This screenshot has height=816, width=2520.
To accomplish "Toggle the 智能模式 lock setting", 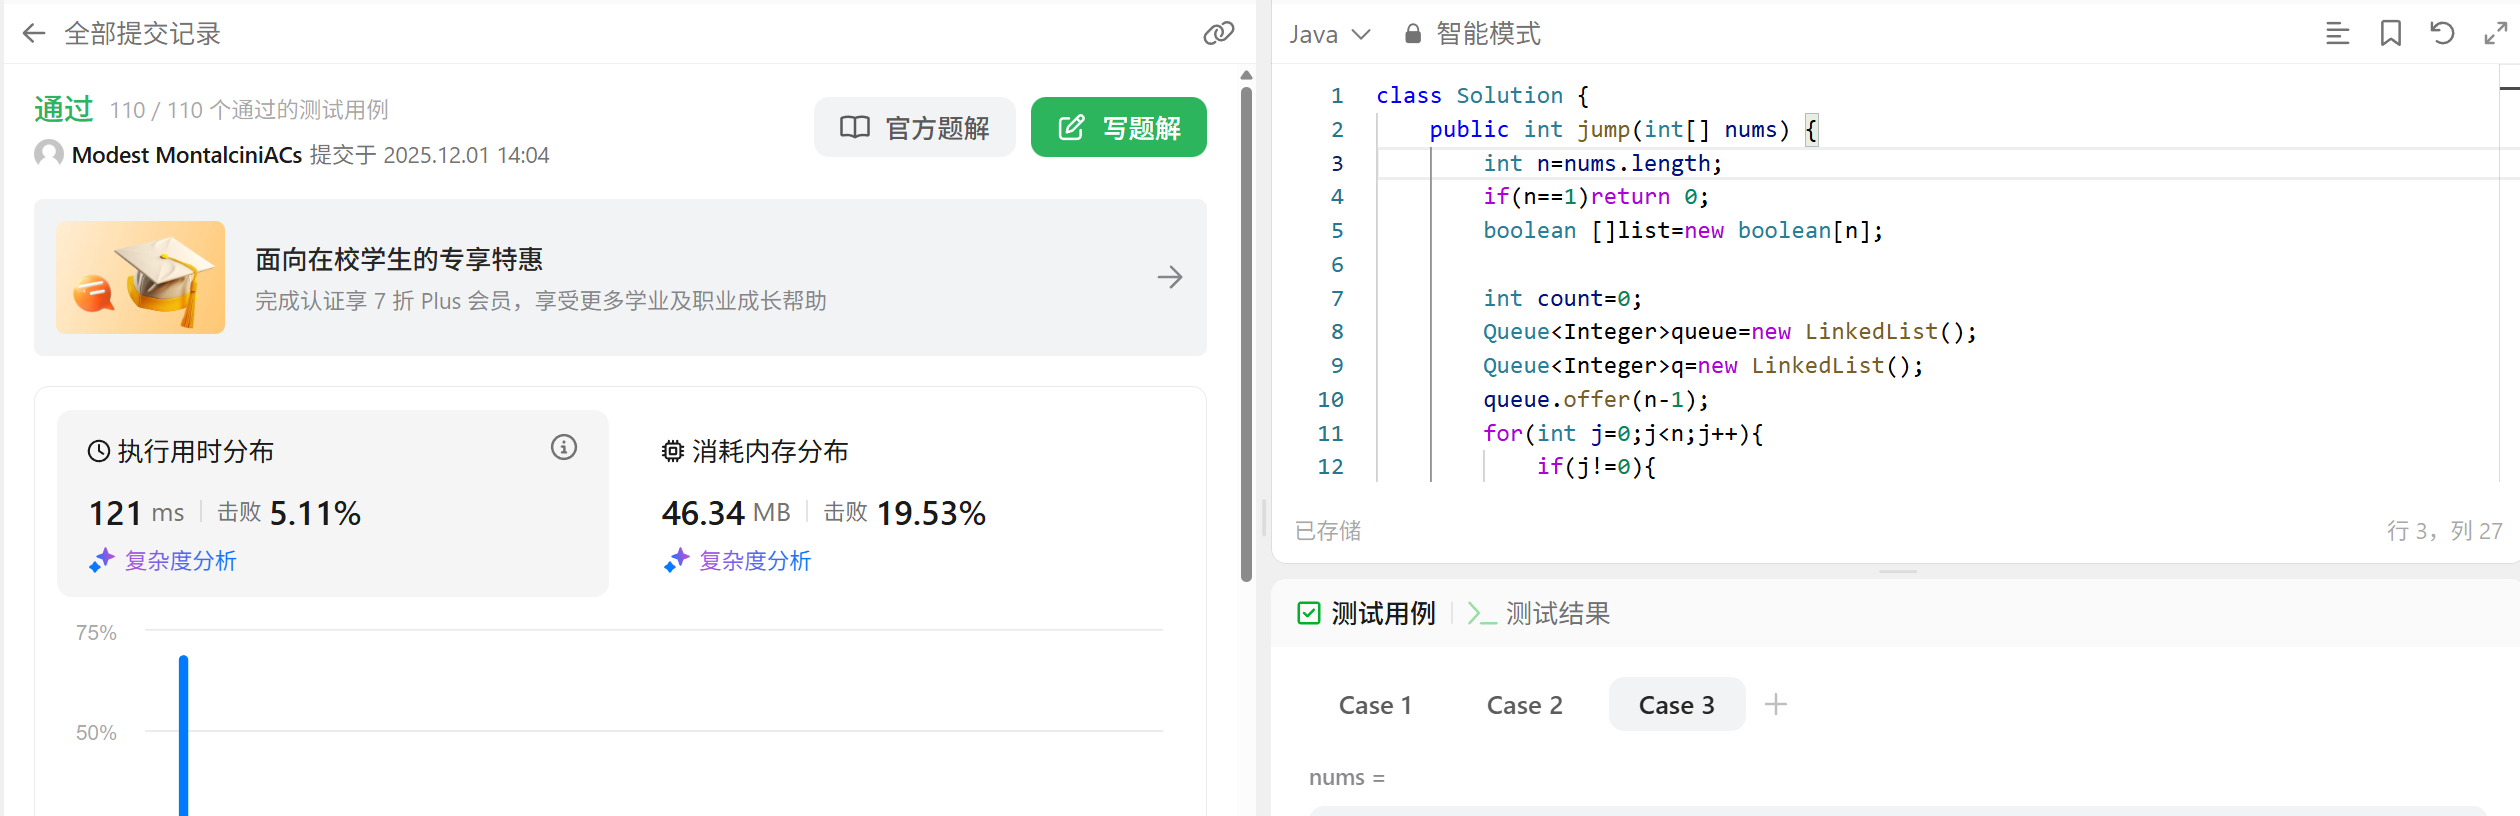I will 1472,34.
